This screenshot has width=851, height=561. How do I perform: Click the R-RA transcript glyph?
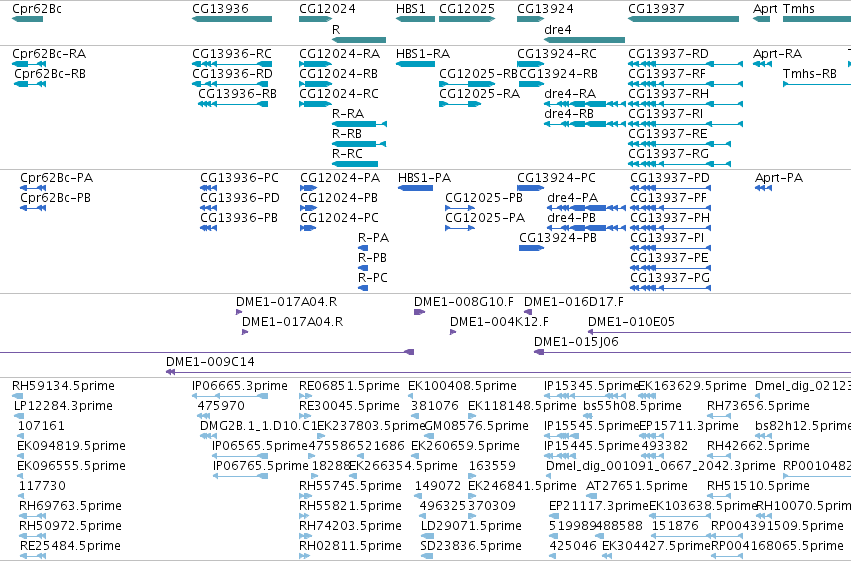(359, 124)
